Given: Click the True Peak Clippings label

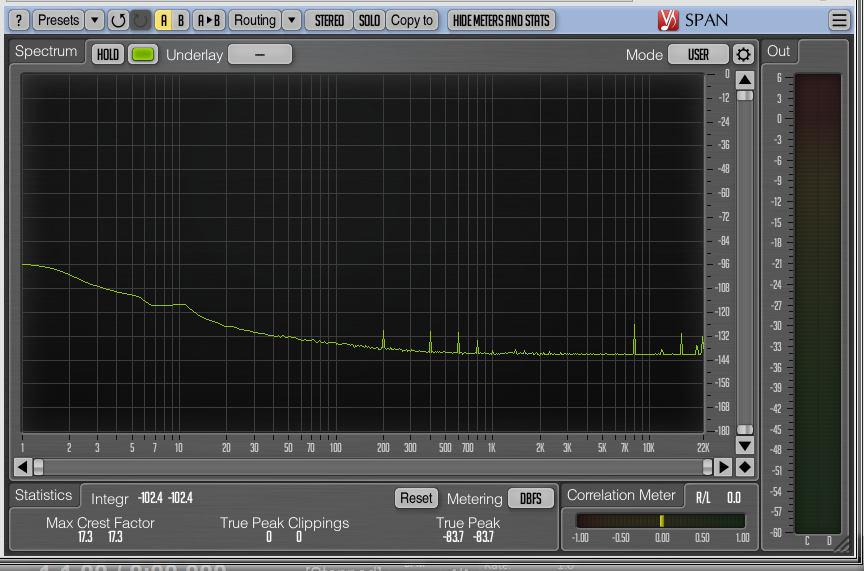Looking at the screenshot, I should (284, 522).
